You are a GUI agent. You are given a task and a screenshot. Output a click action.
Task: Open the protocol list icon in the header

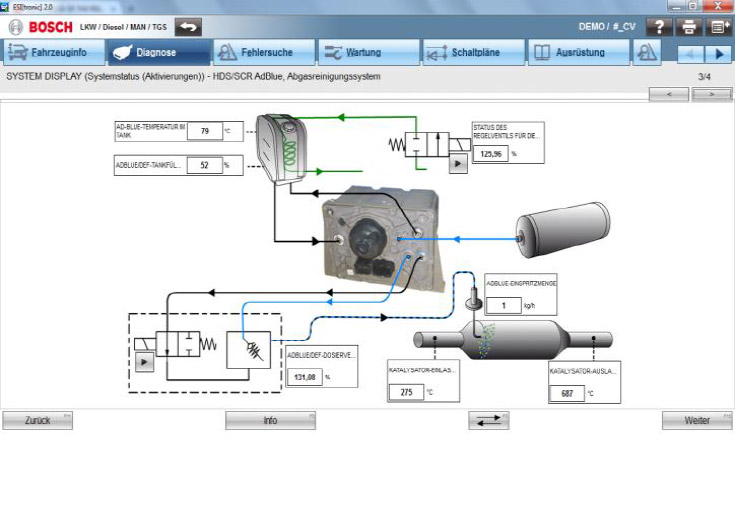click(718, 27)
